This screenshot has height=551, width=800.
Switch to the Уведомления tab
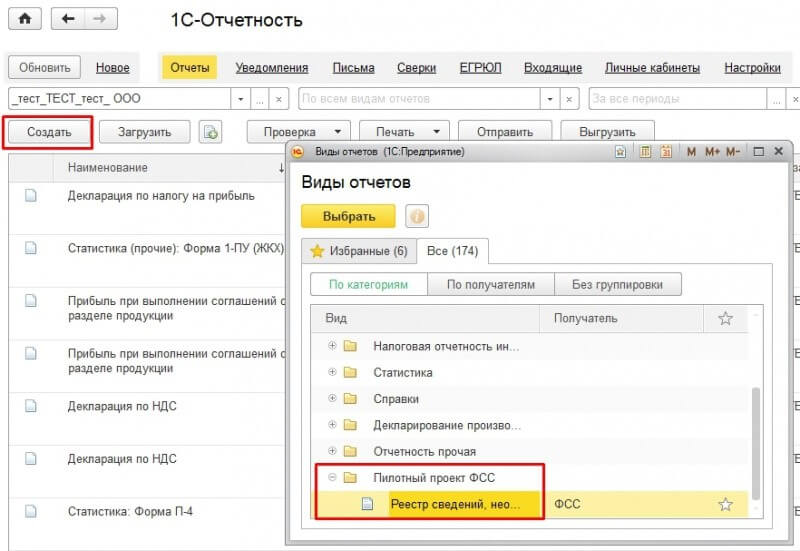point(271,68)
